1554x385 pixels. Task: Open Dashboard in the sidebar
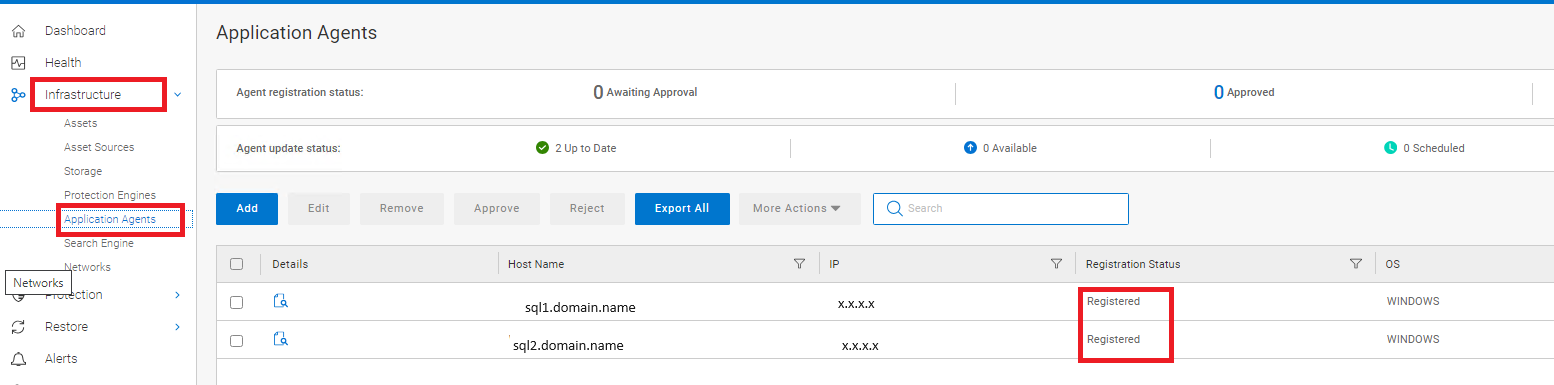point(75,31)
